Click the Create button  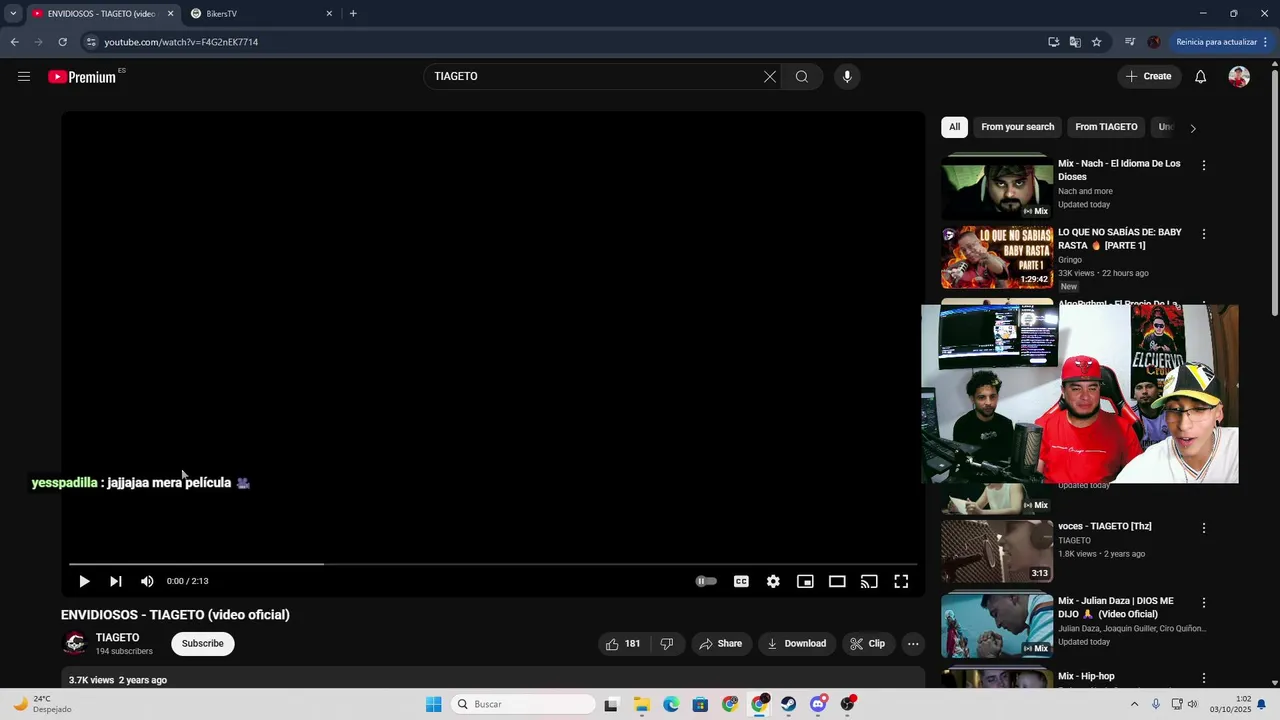coord(1149,77)
